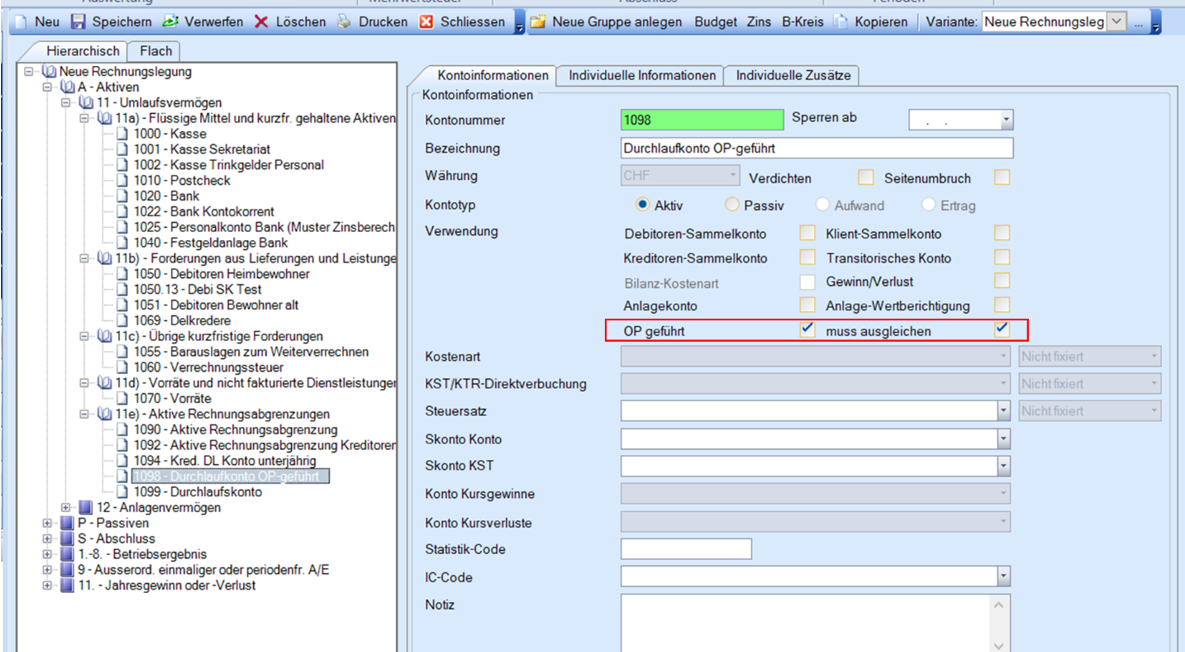Click the Kopieren copy icon
Image resolution: width=1185 pixels, height=652 pixels.
pyautogui.click(x=841, y=21)
